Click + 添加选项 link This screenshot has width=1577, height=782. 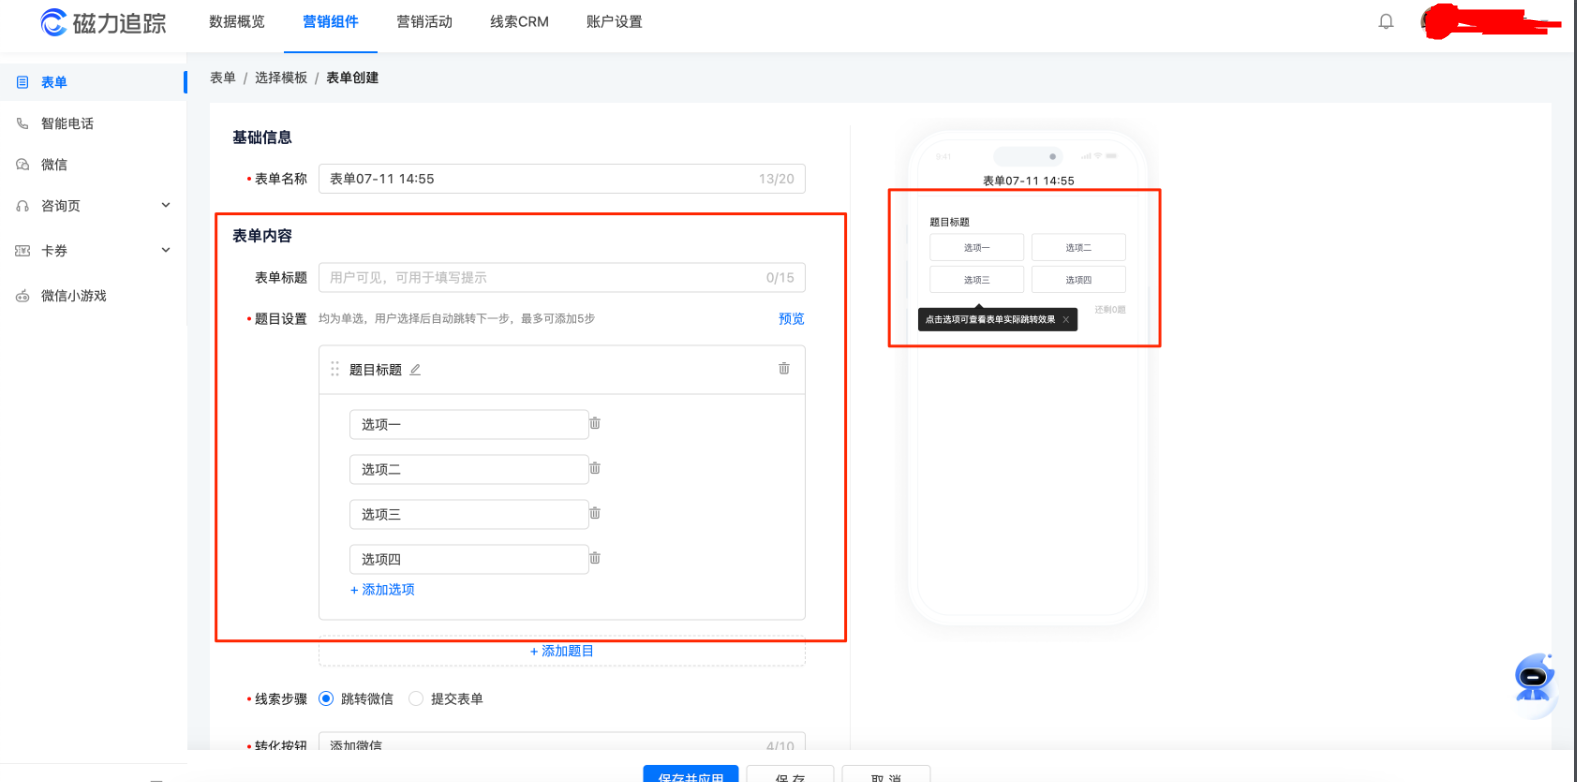(x=382, y=589)
